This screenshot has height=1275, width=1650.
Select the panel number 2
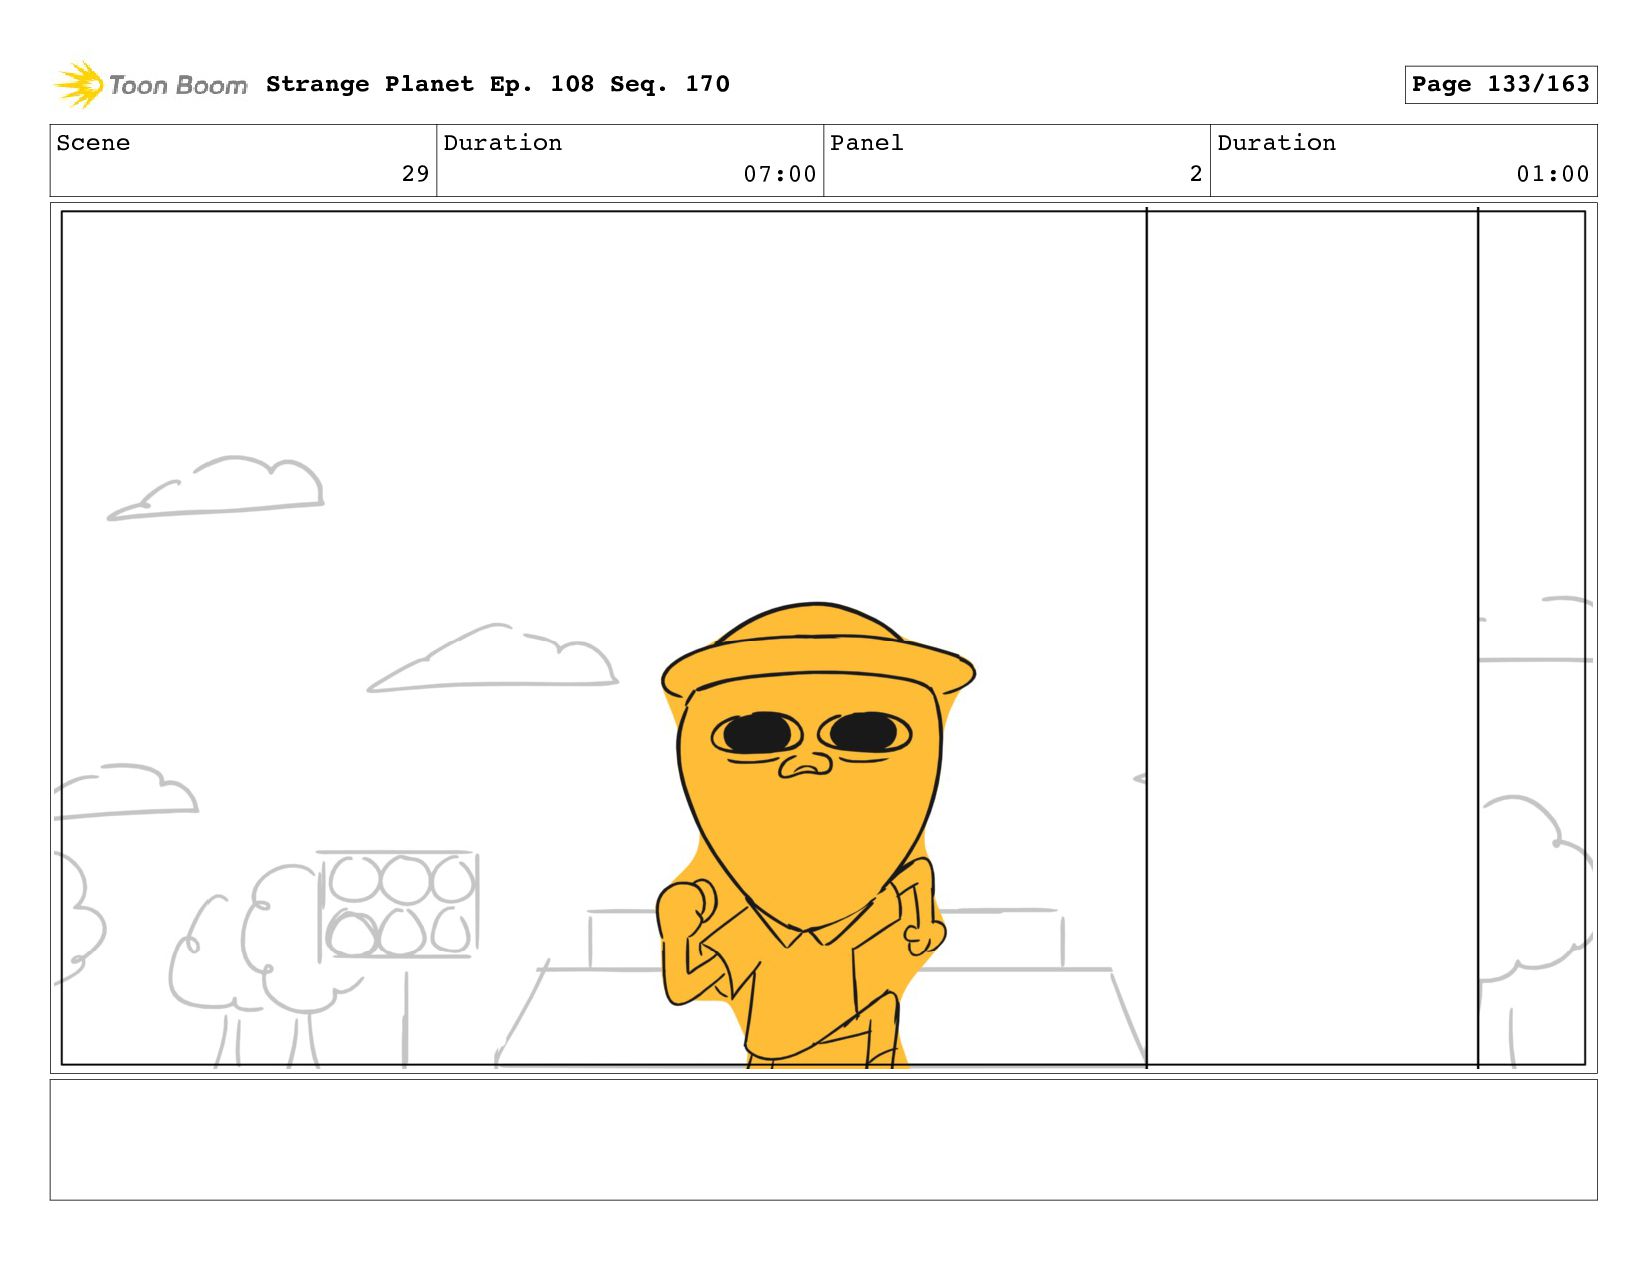(x=1195, y=174)
